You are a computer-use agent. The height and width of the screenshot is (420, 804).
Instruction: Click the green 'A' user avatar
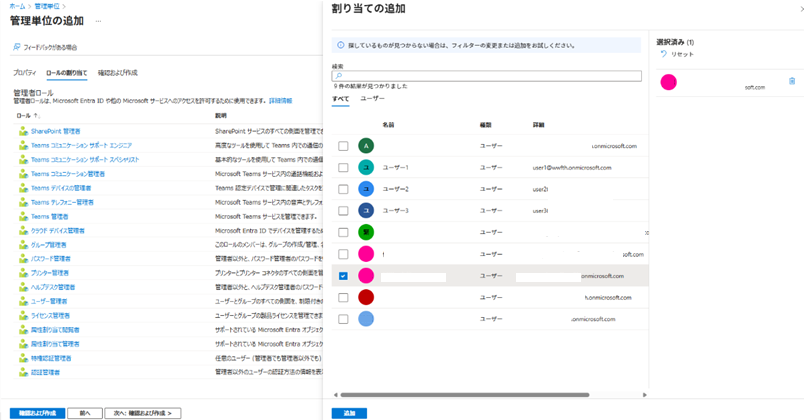(366, 146)
